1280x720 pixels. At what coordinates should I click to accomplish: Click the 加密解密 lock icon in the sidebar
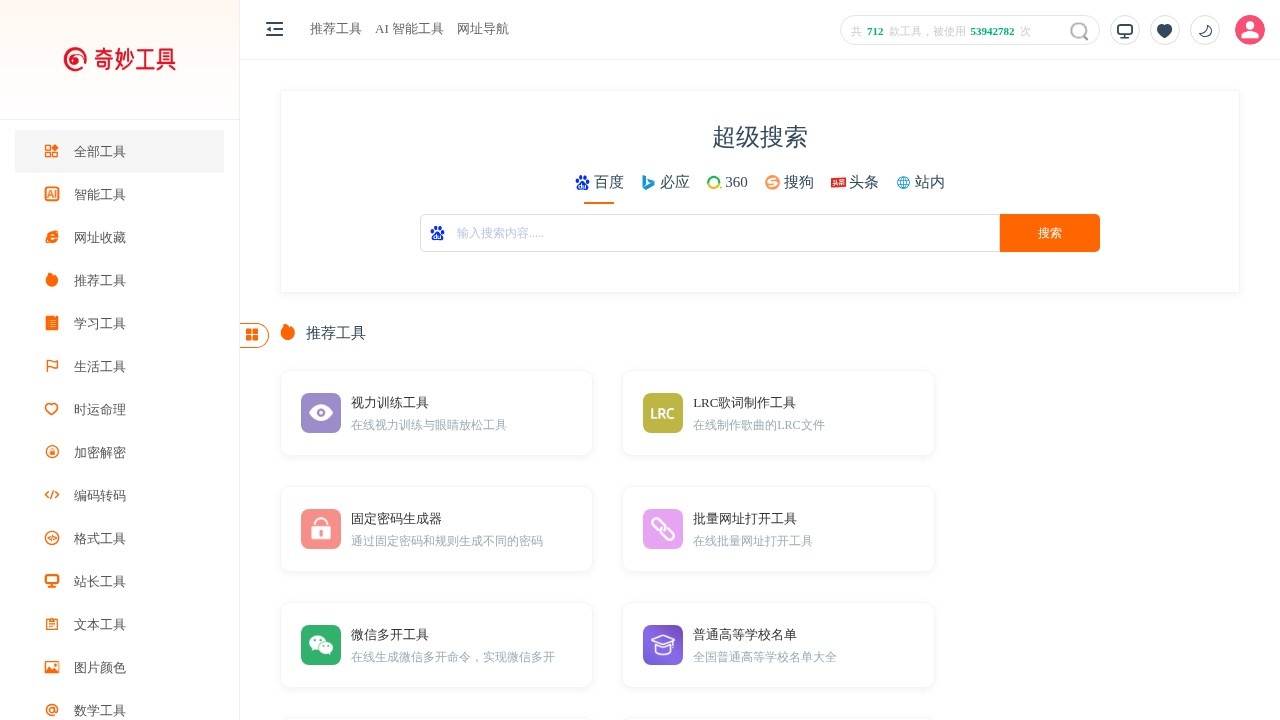(52, 452)
